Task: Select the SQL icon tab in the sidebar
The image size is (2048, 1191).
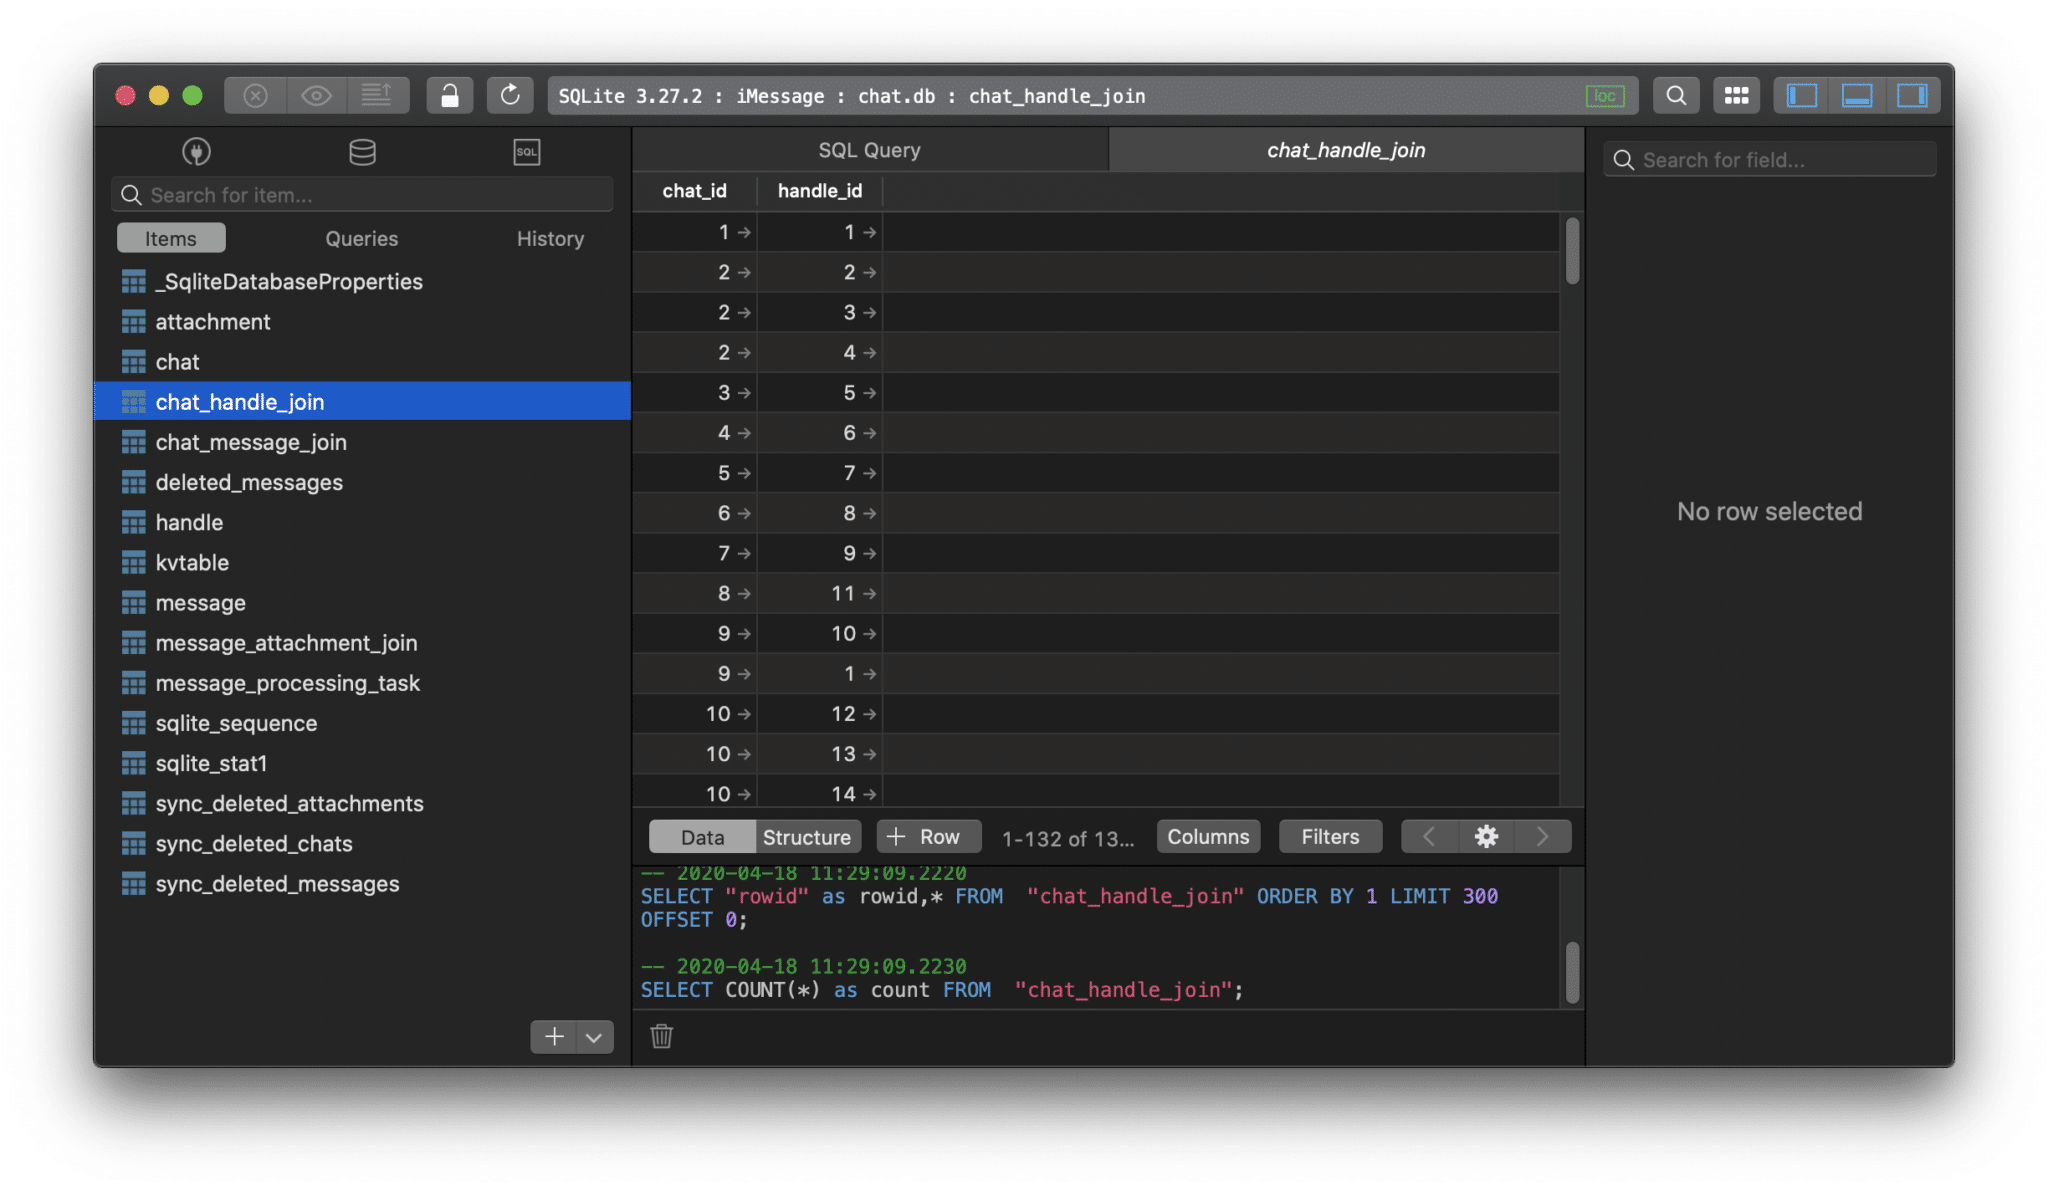Action: tap(526, 152)
